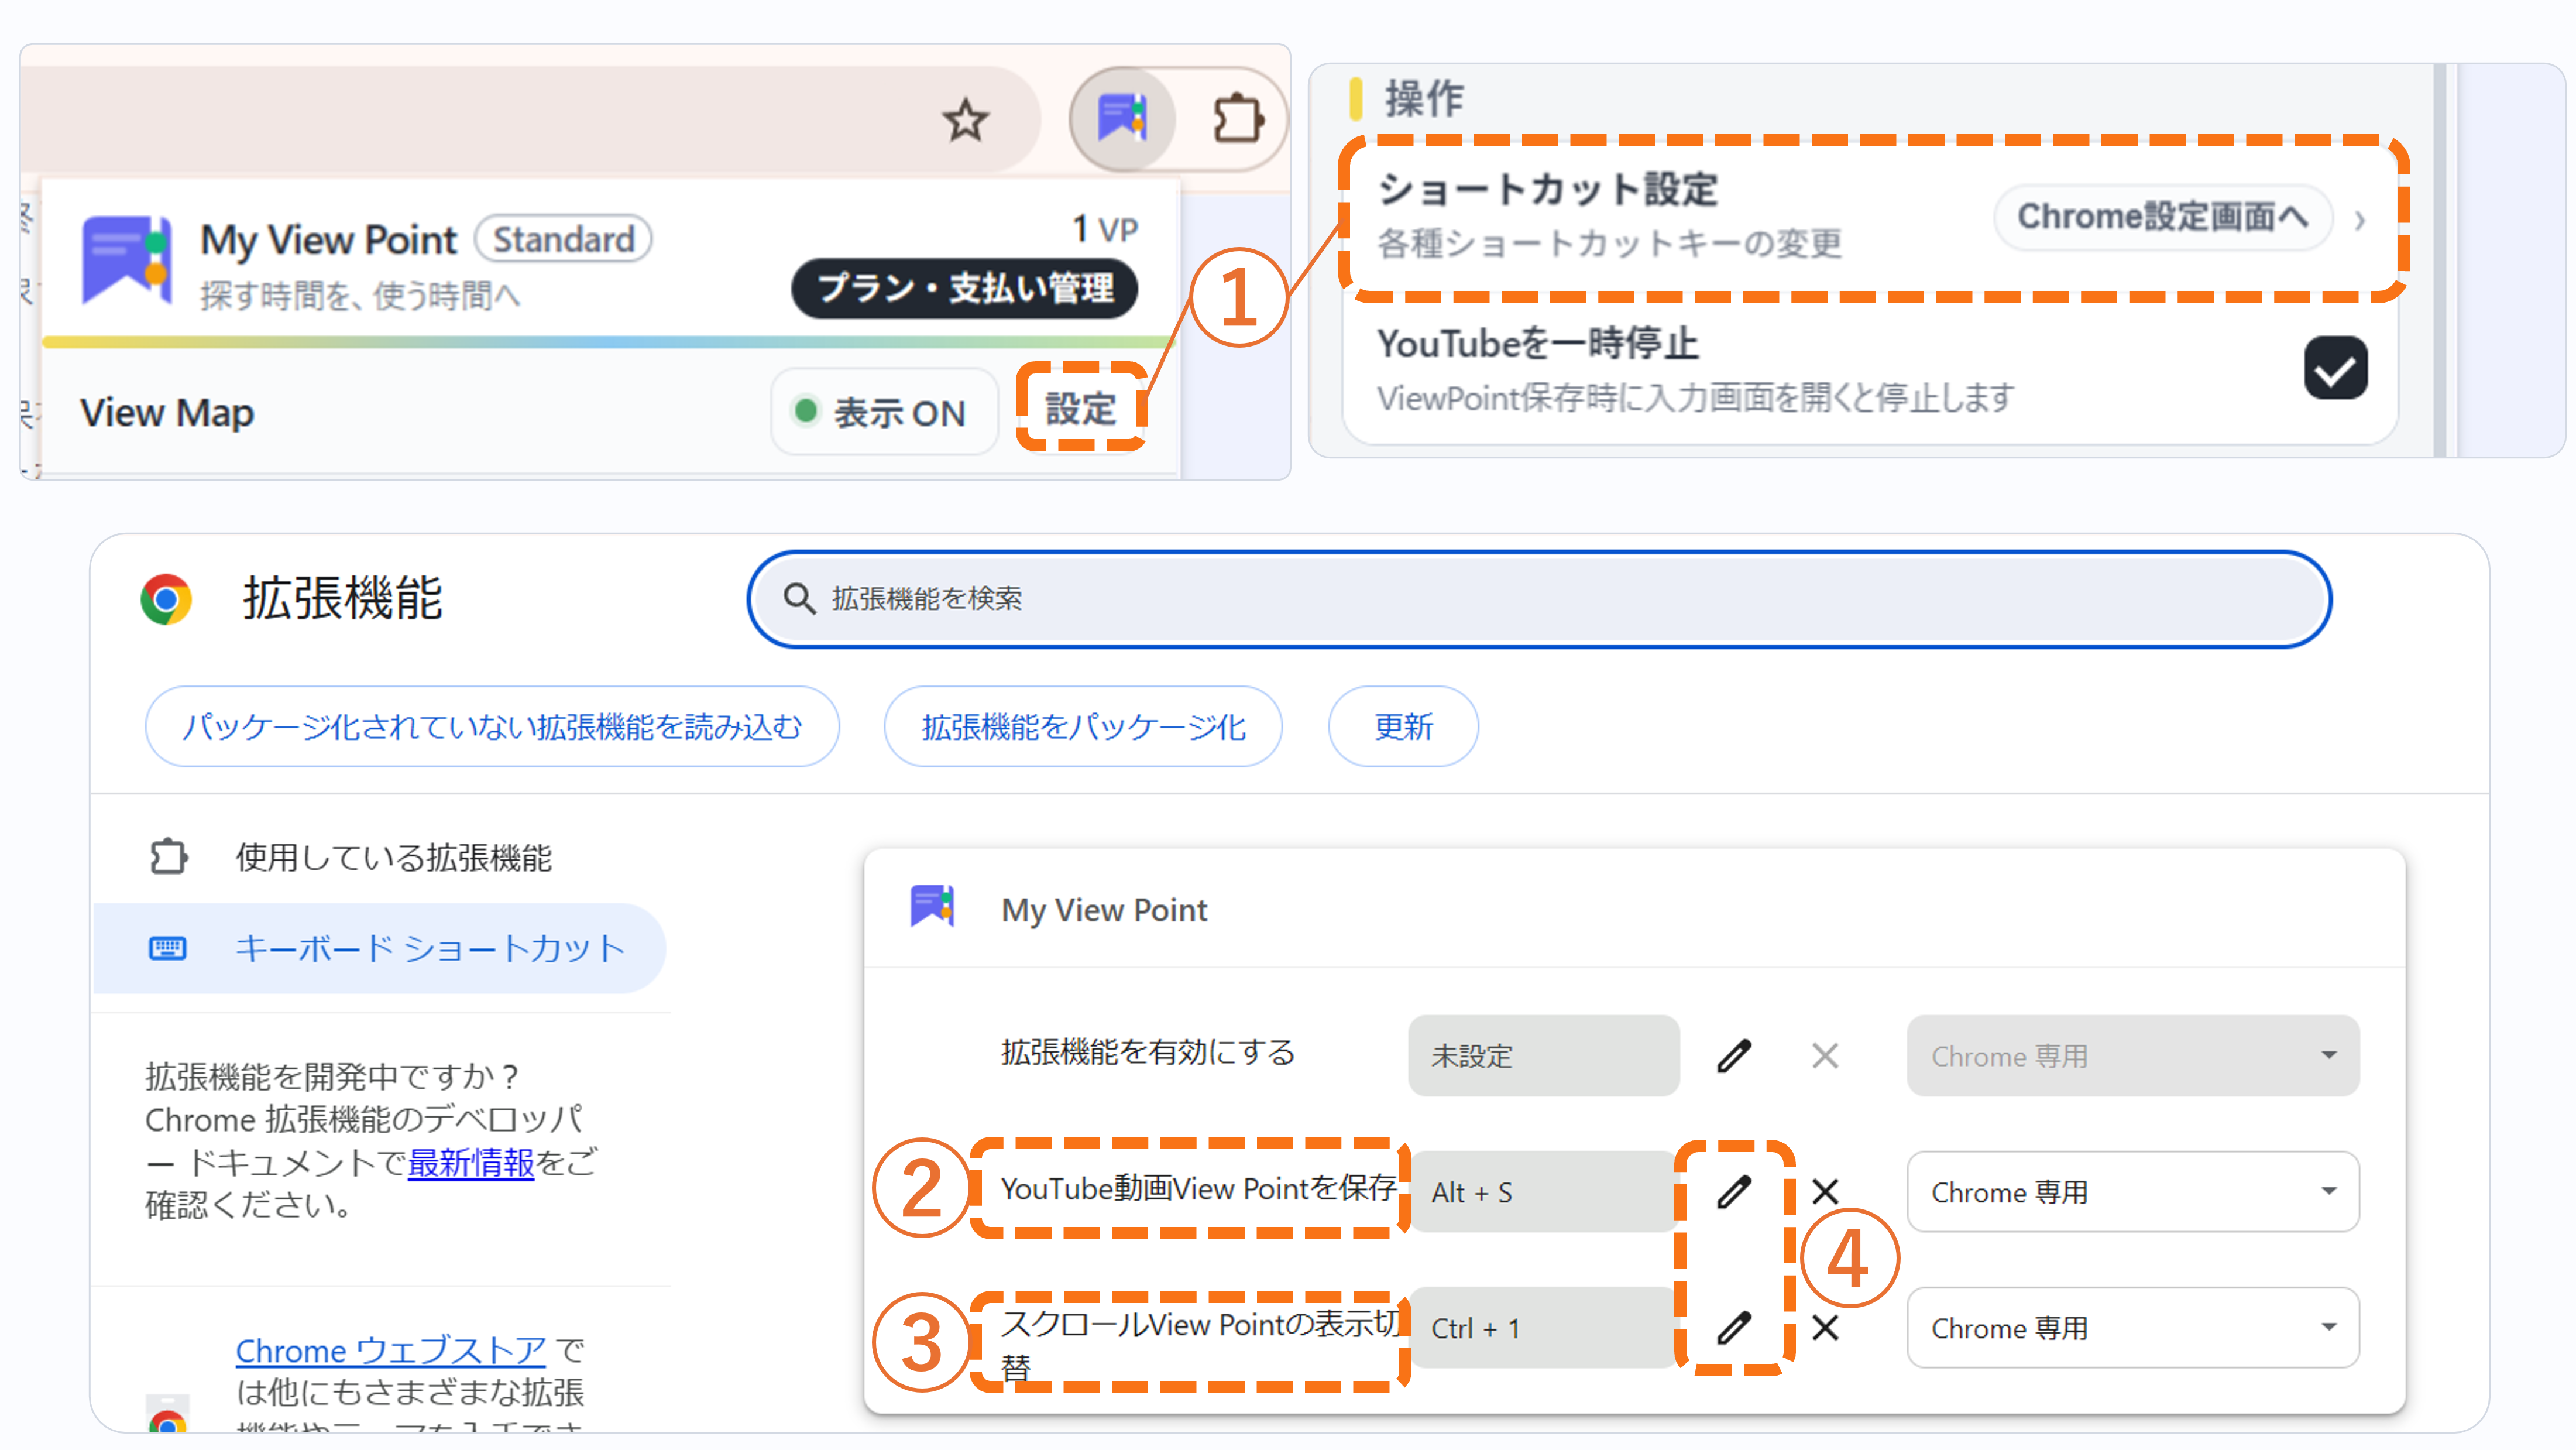Open 使用している拡張機能 sidebar item
Viewport: 2576px width, 1450px height.
coord(380,857)
